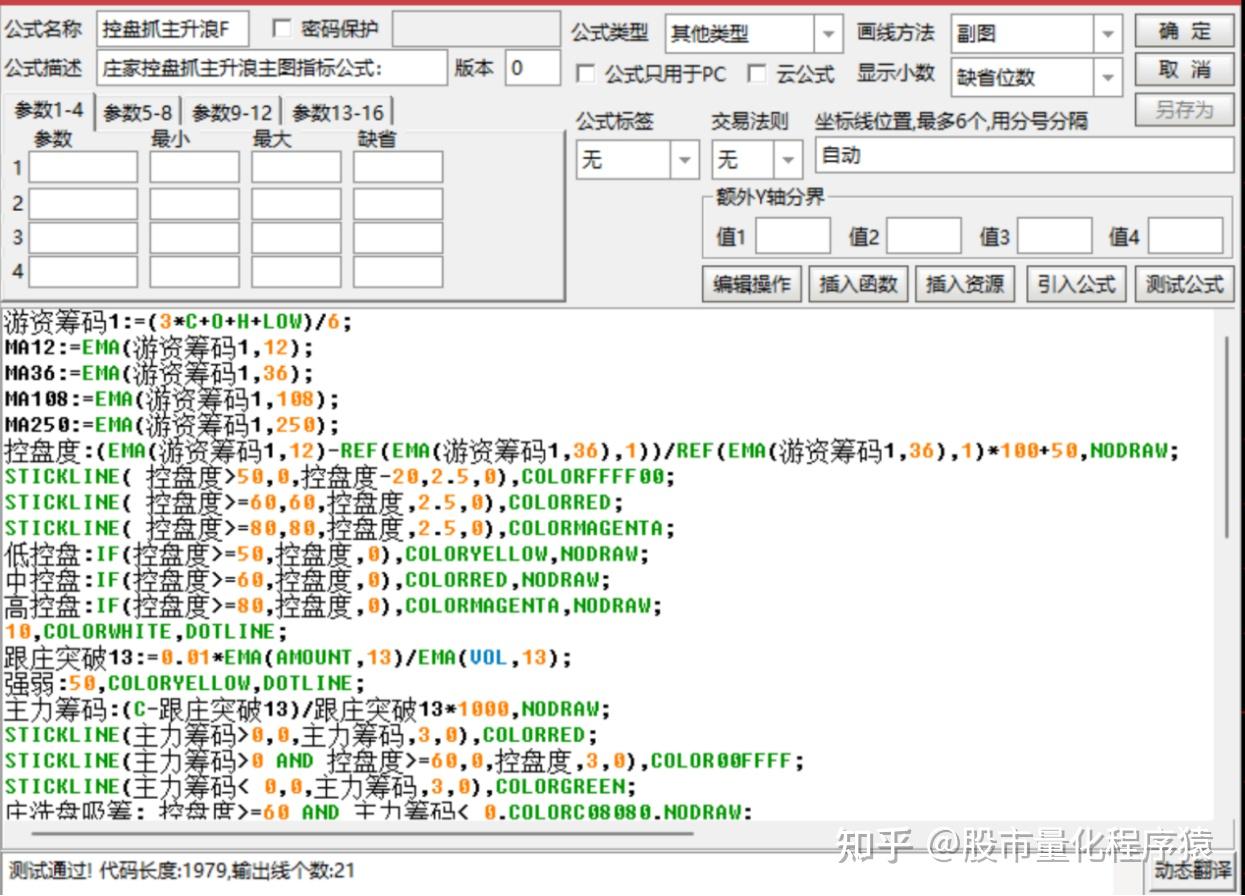1245x896 pixels.
Task: Click row 1 参数 name field
Action: click(83, 167)
